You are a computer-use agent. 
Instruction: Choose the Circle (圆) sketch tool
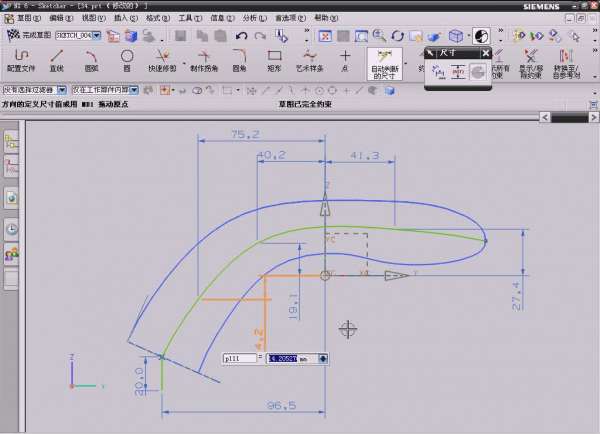[127, 60]
